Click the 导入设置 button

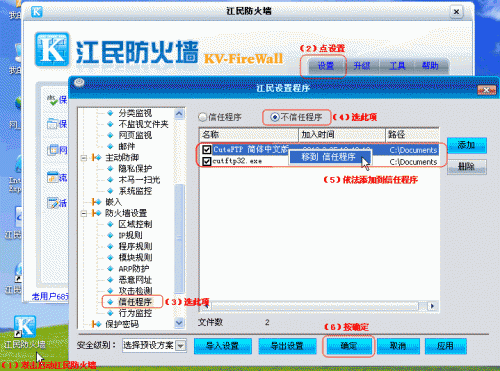pyautogui.click(x=222, y=346)
